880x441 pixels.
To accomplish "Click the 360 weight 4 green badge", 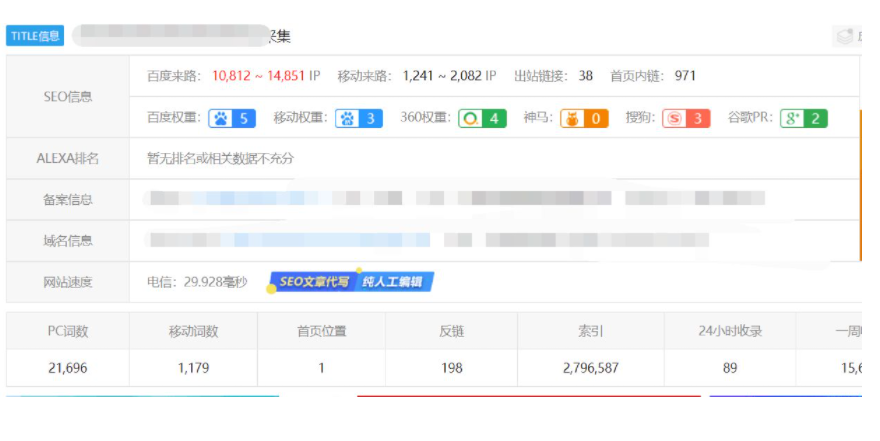I will pos(483,118).
